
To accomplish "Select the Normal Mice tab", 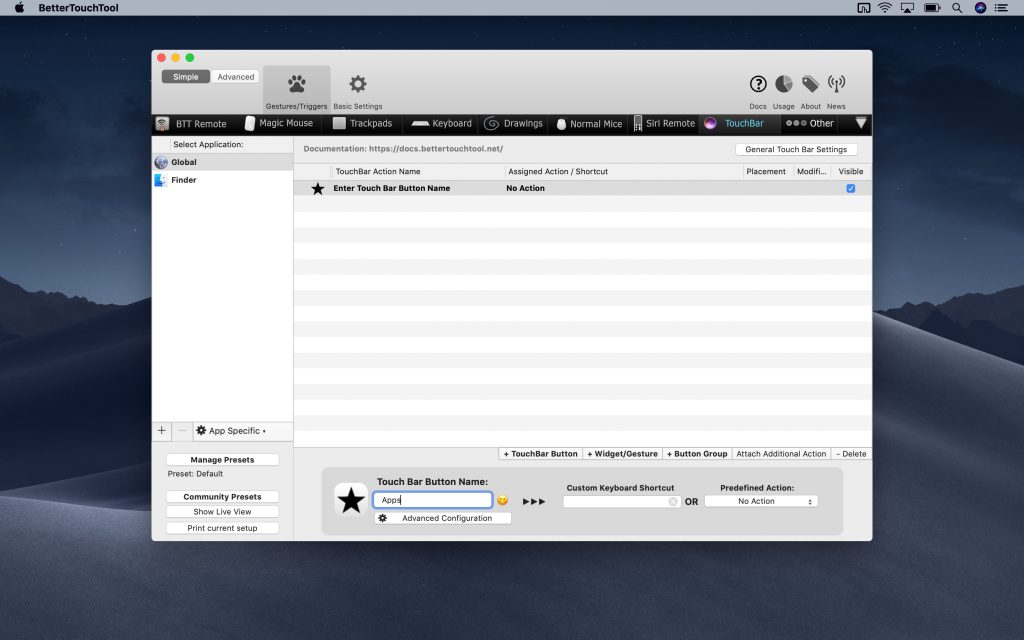I will [589, 123].
